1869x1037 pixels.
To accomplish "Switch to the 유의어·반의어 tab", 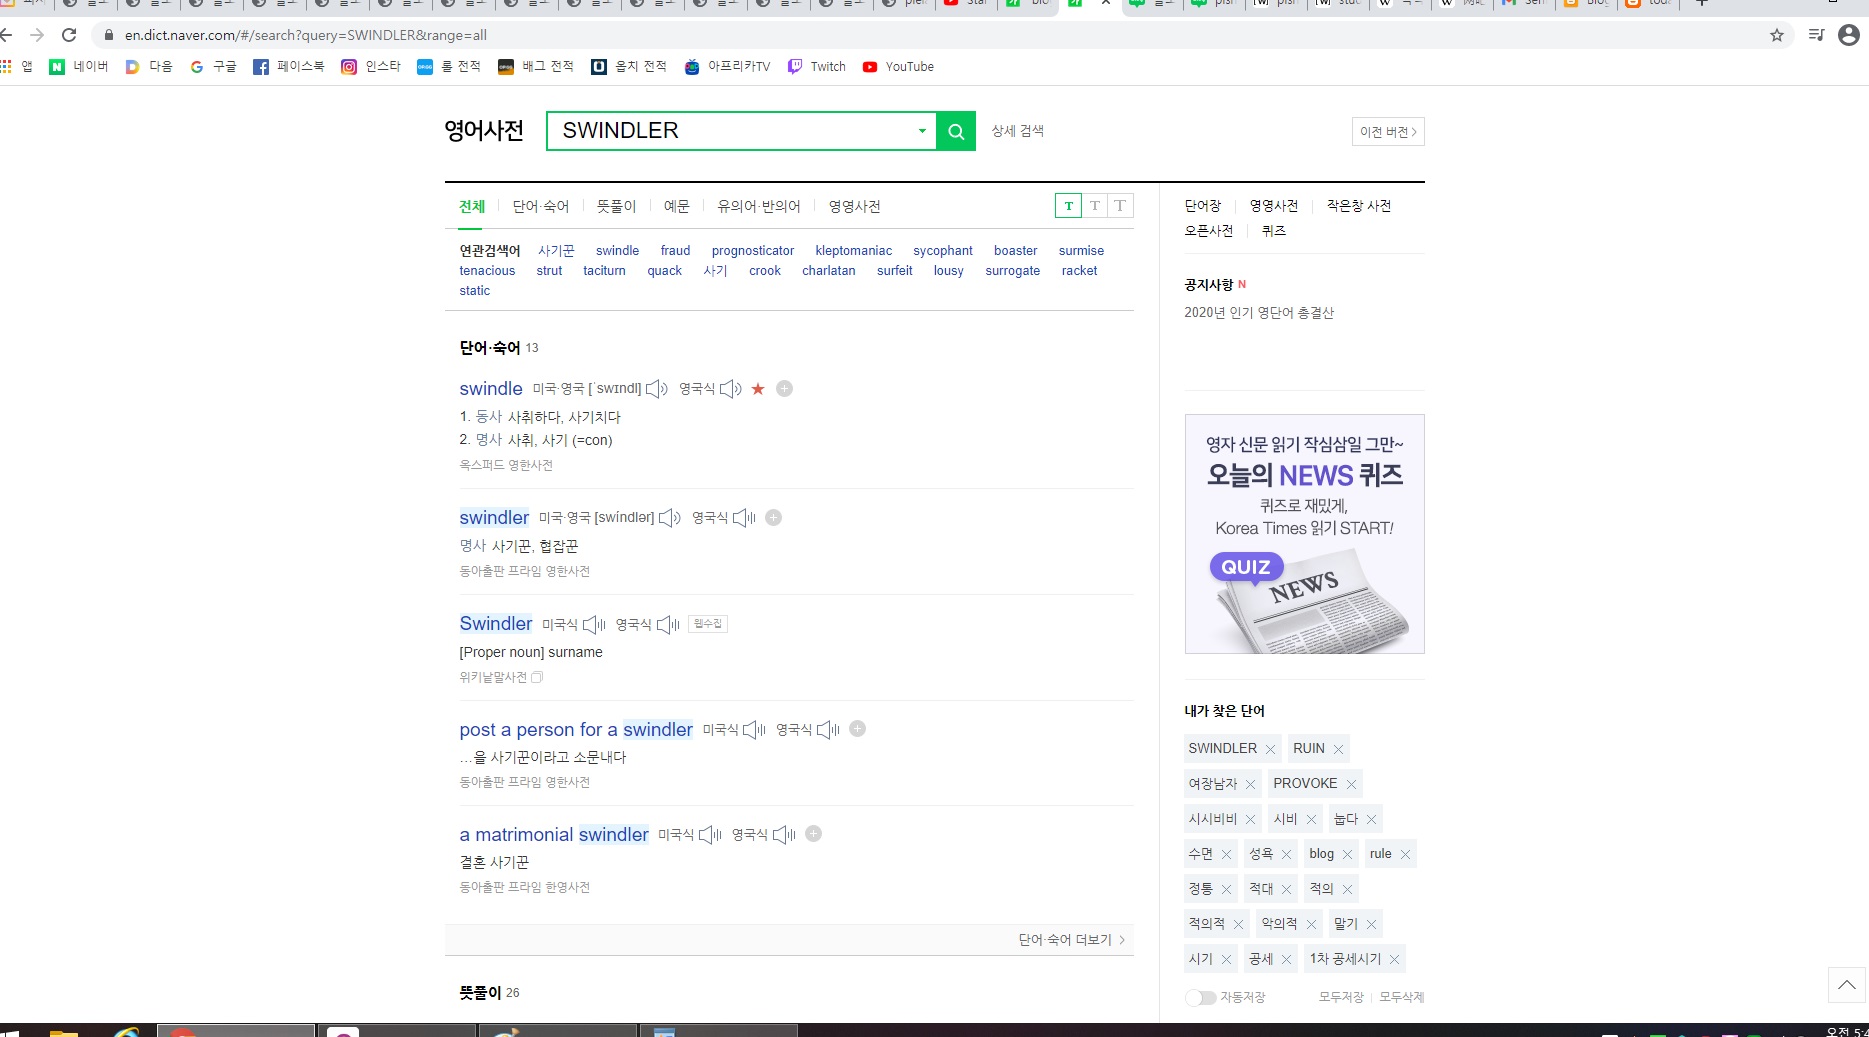I will click(x=759, y=207).
